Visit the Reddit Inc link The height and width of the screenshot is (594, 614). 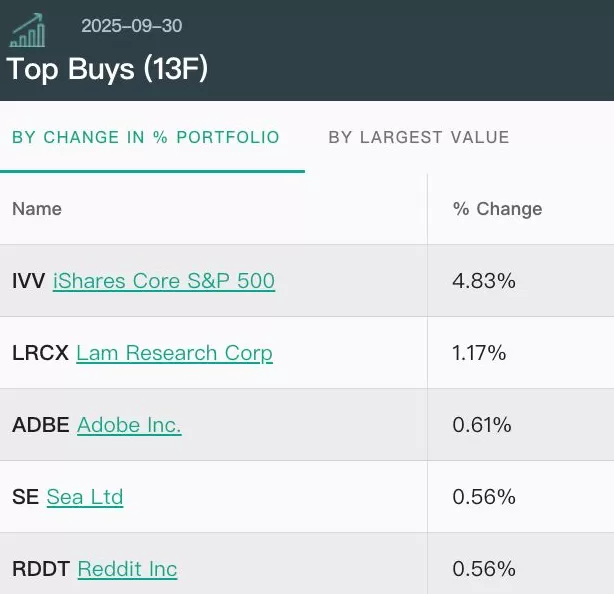click(x=127, y=569)
